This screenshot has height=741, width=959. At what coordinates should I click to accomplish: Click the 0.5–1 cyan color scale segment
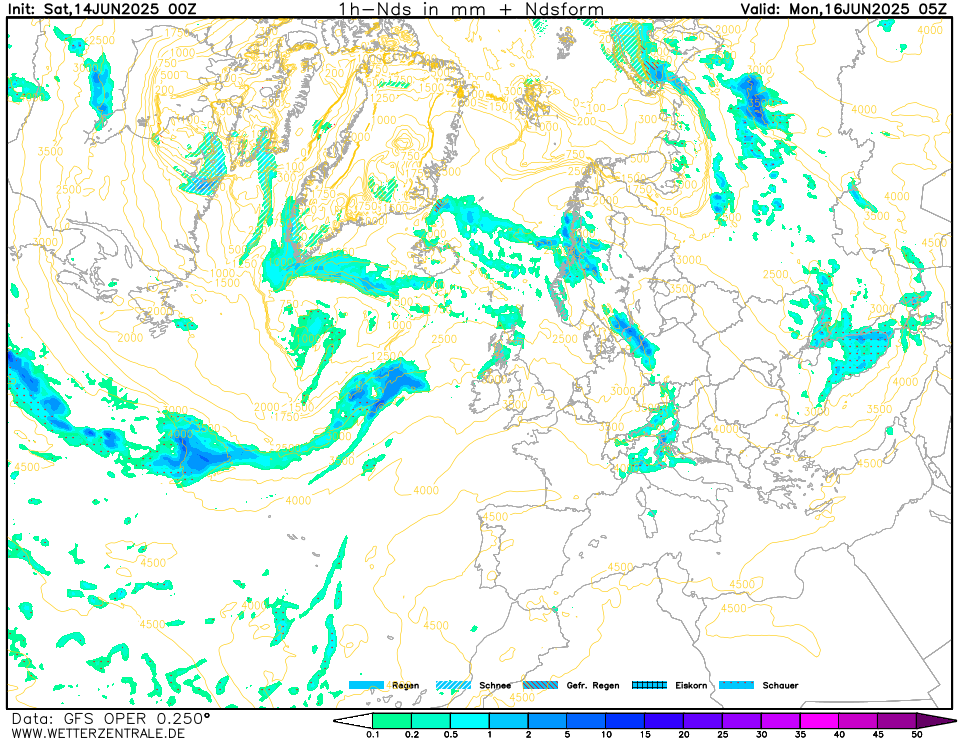pyautogui.click(x=470, y=721)
